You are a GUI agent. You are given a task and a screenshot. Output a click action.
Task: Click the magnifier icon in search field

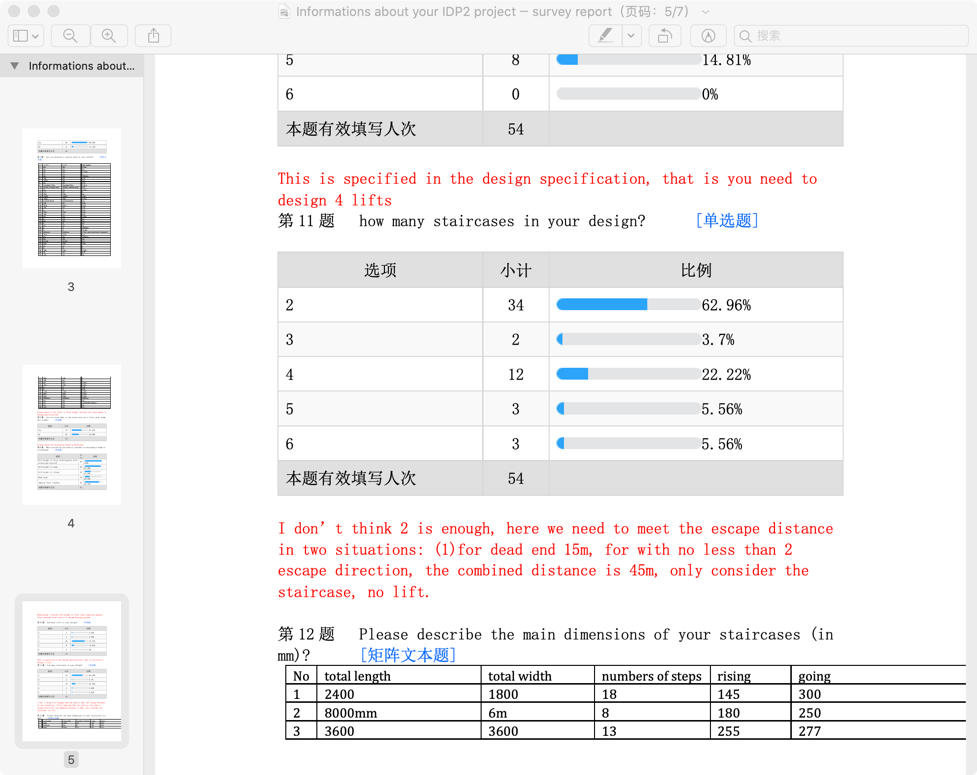[x=745, y=36]
